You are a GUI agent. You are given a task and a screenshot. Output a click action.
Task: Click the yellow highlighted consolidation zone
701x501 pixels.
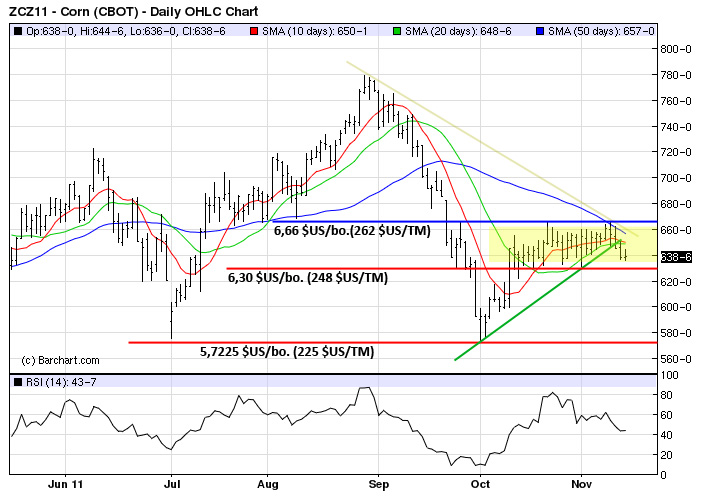[x=573, y=244]
